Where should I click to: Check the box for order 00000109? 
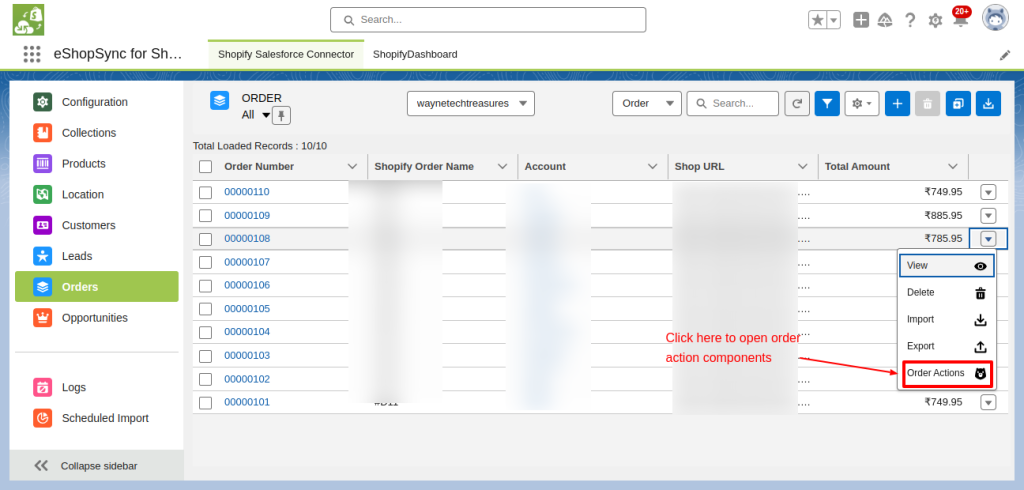[206, 216]
